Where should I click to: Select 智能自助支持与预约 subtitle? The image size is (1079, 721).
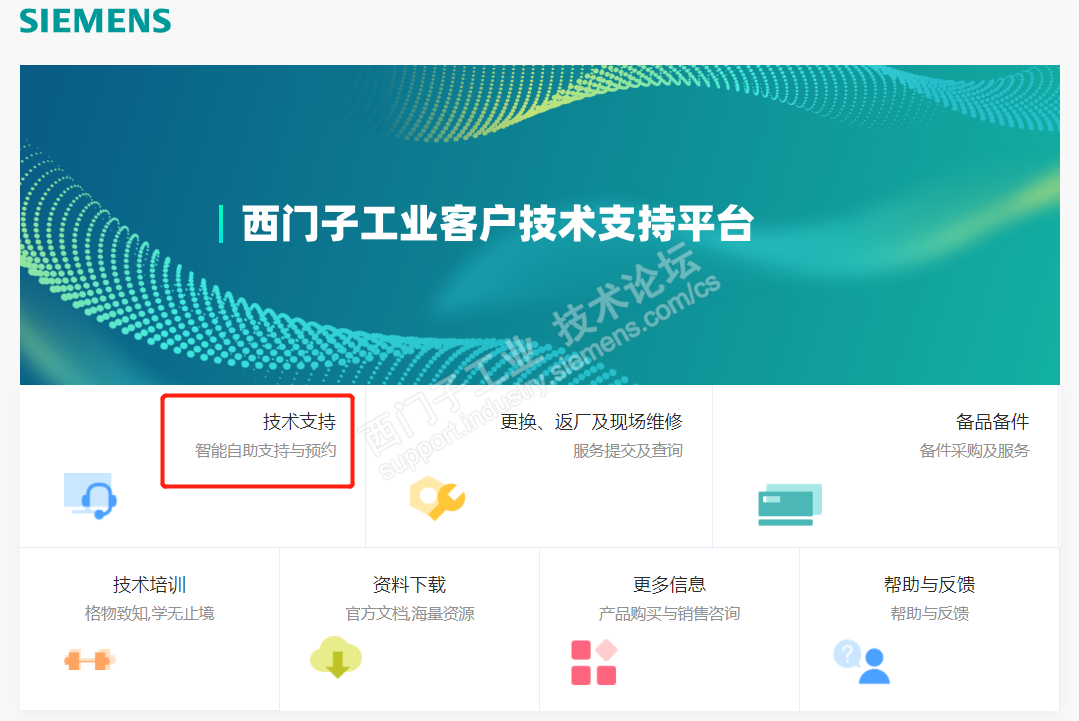(266, 451)
